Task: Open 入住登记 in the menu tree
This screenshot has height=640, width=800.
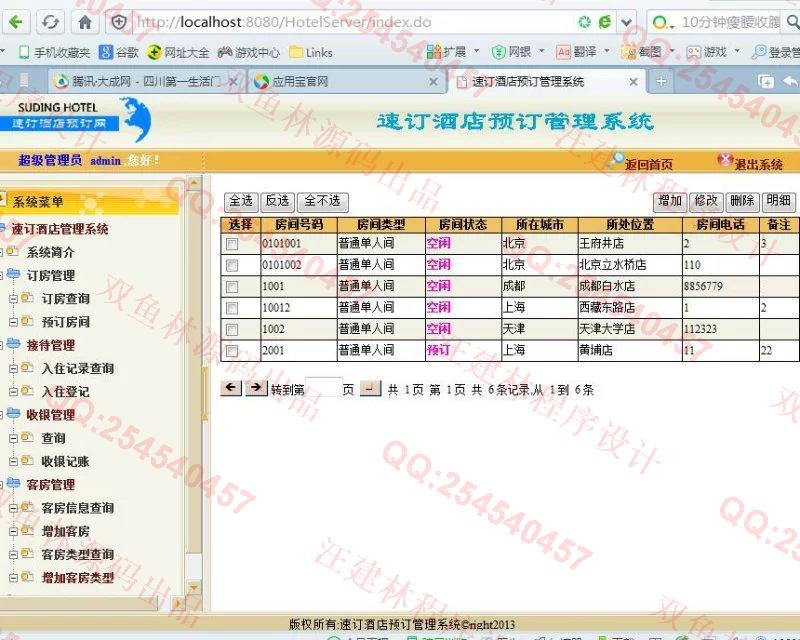Action: point(65,392)
